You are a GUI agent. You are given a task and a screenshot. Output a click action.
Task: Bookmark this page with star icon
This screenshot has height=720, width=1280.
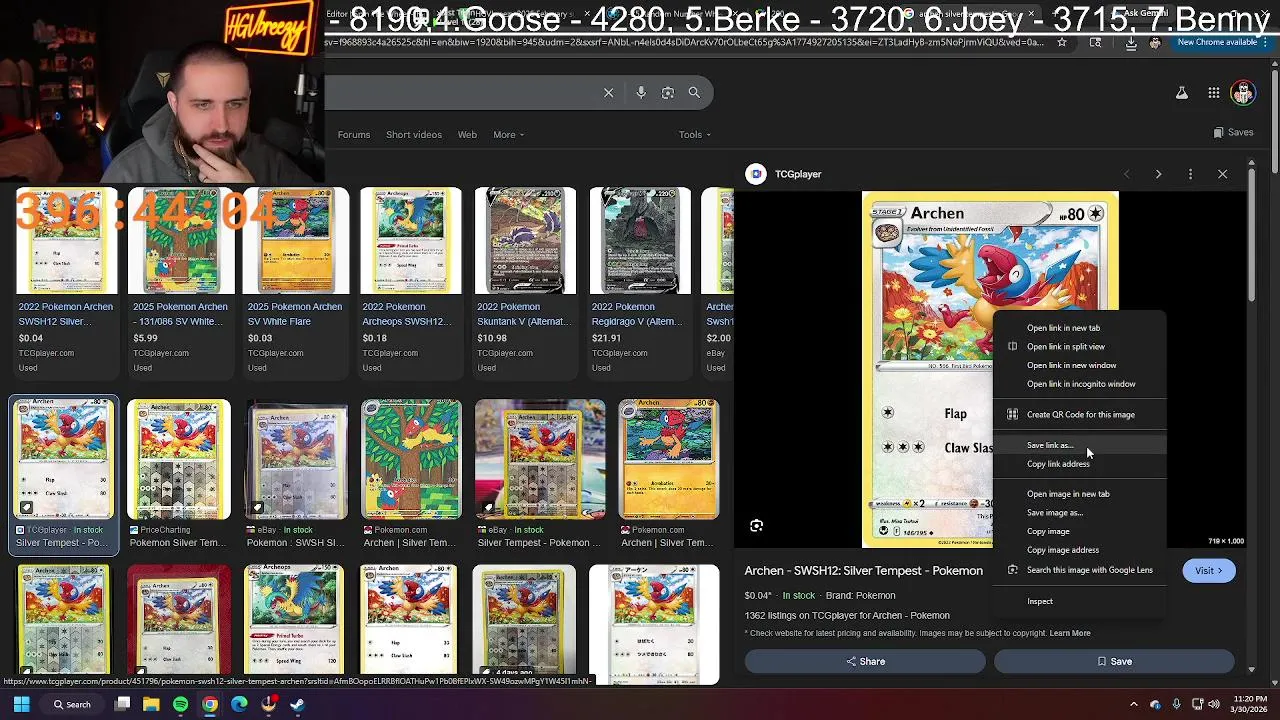1062,42
